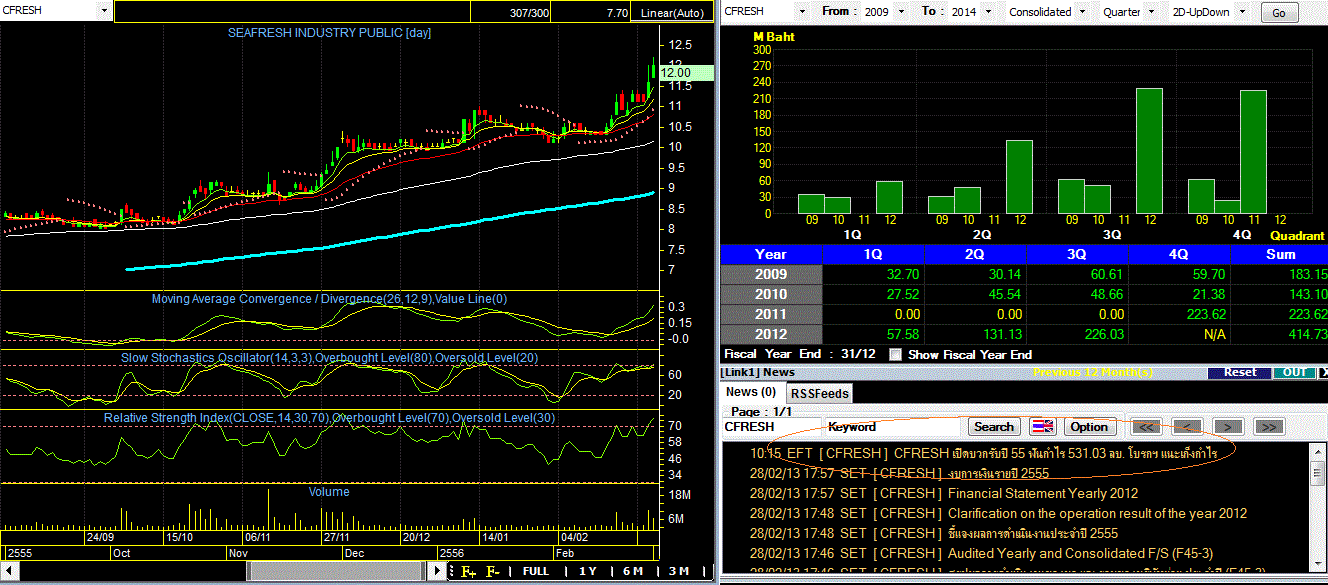Click the Moving Average Convergence / Divergence label
1328x585 pixels.
(329, 298)
